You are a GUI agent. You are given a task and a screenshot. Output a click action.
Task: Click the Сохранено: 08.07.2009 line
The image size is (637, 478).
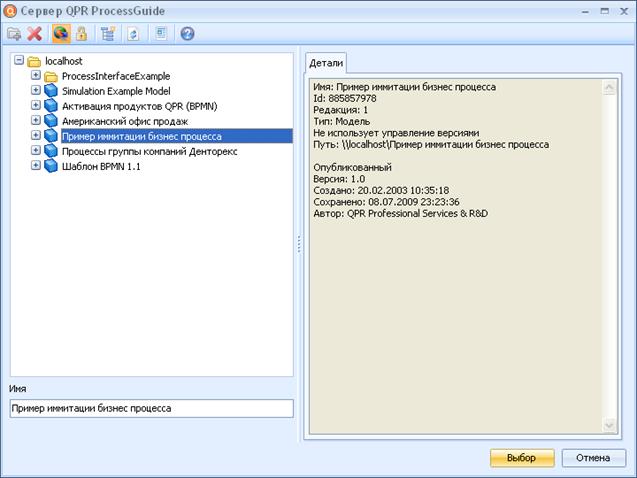click(386, 202)
